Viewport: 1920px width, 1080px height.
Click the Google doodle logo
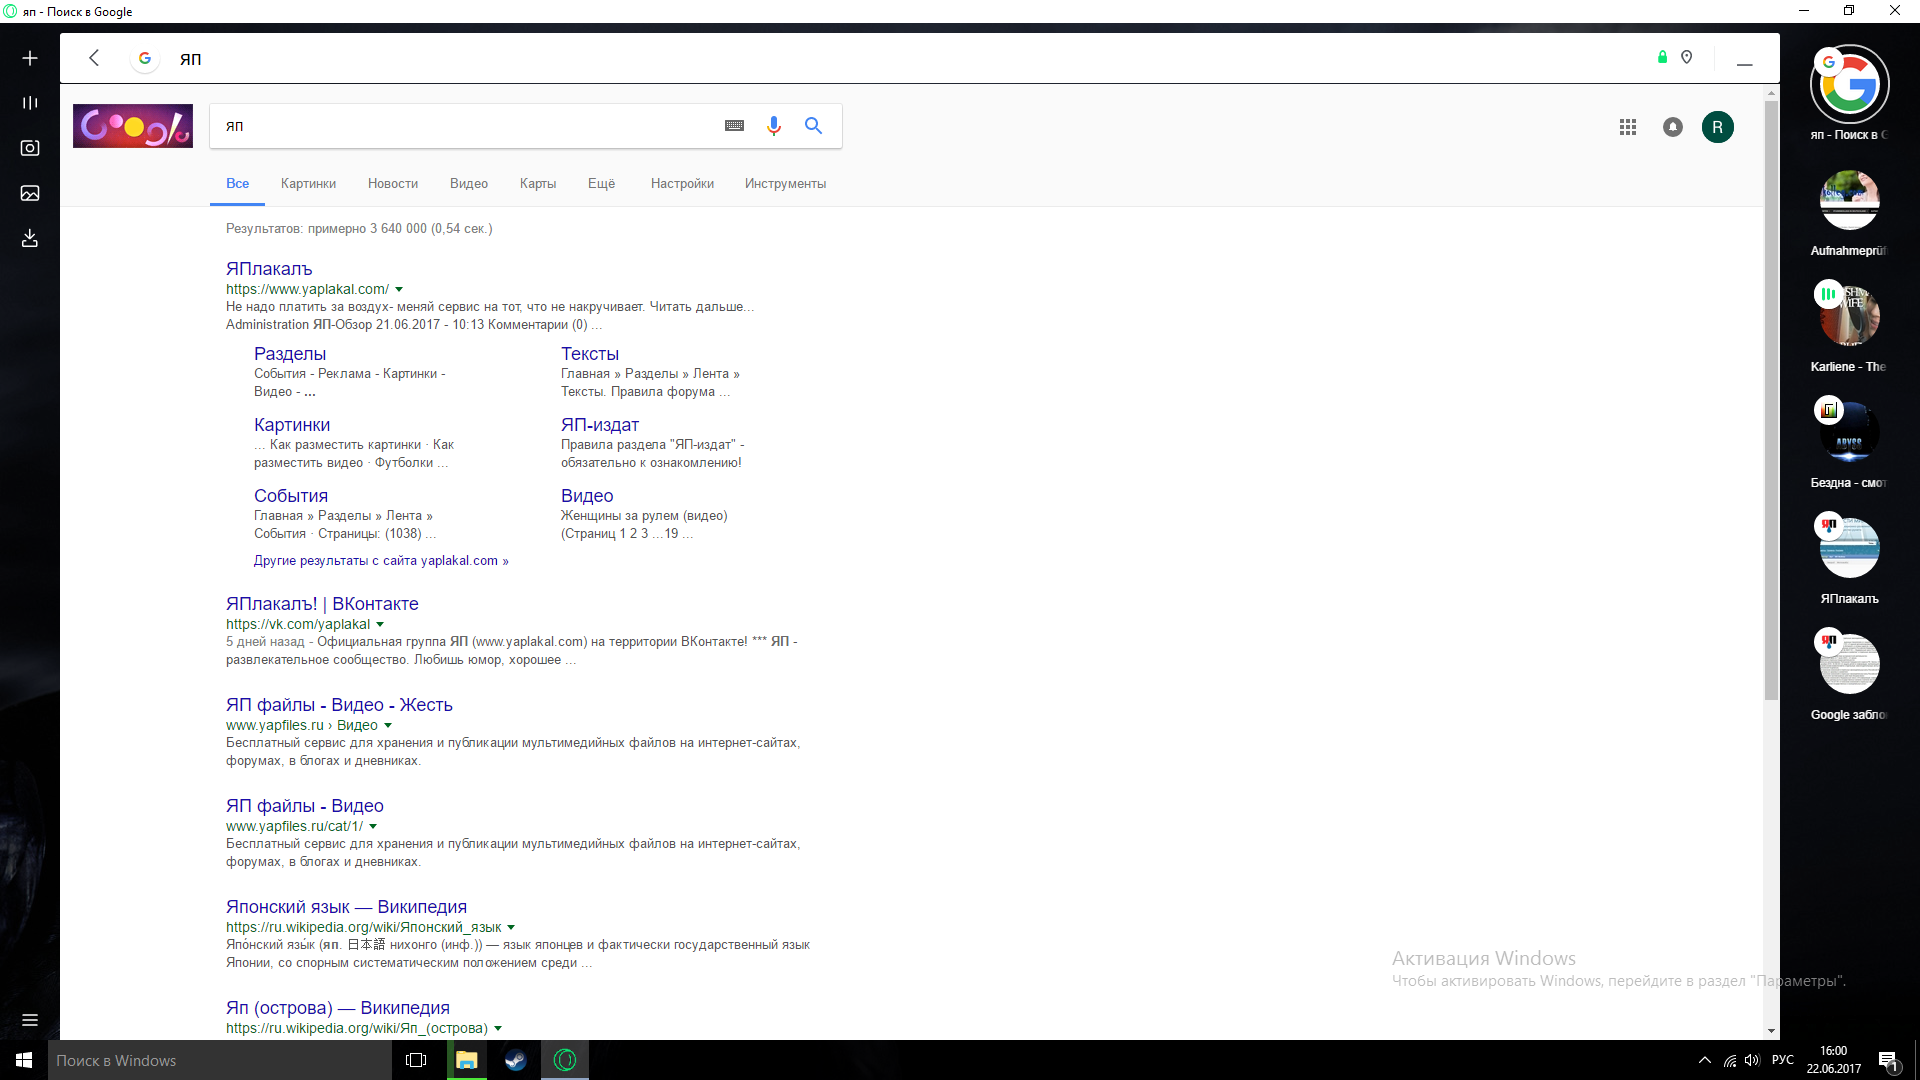click(133, 126)
